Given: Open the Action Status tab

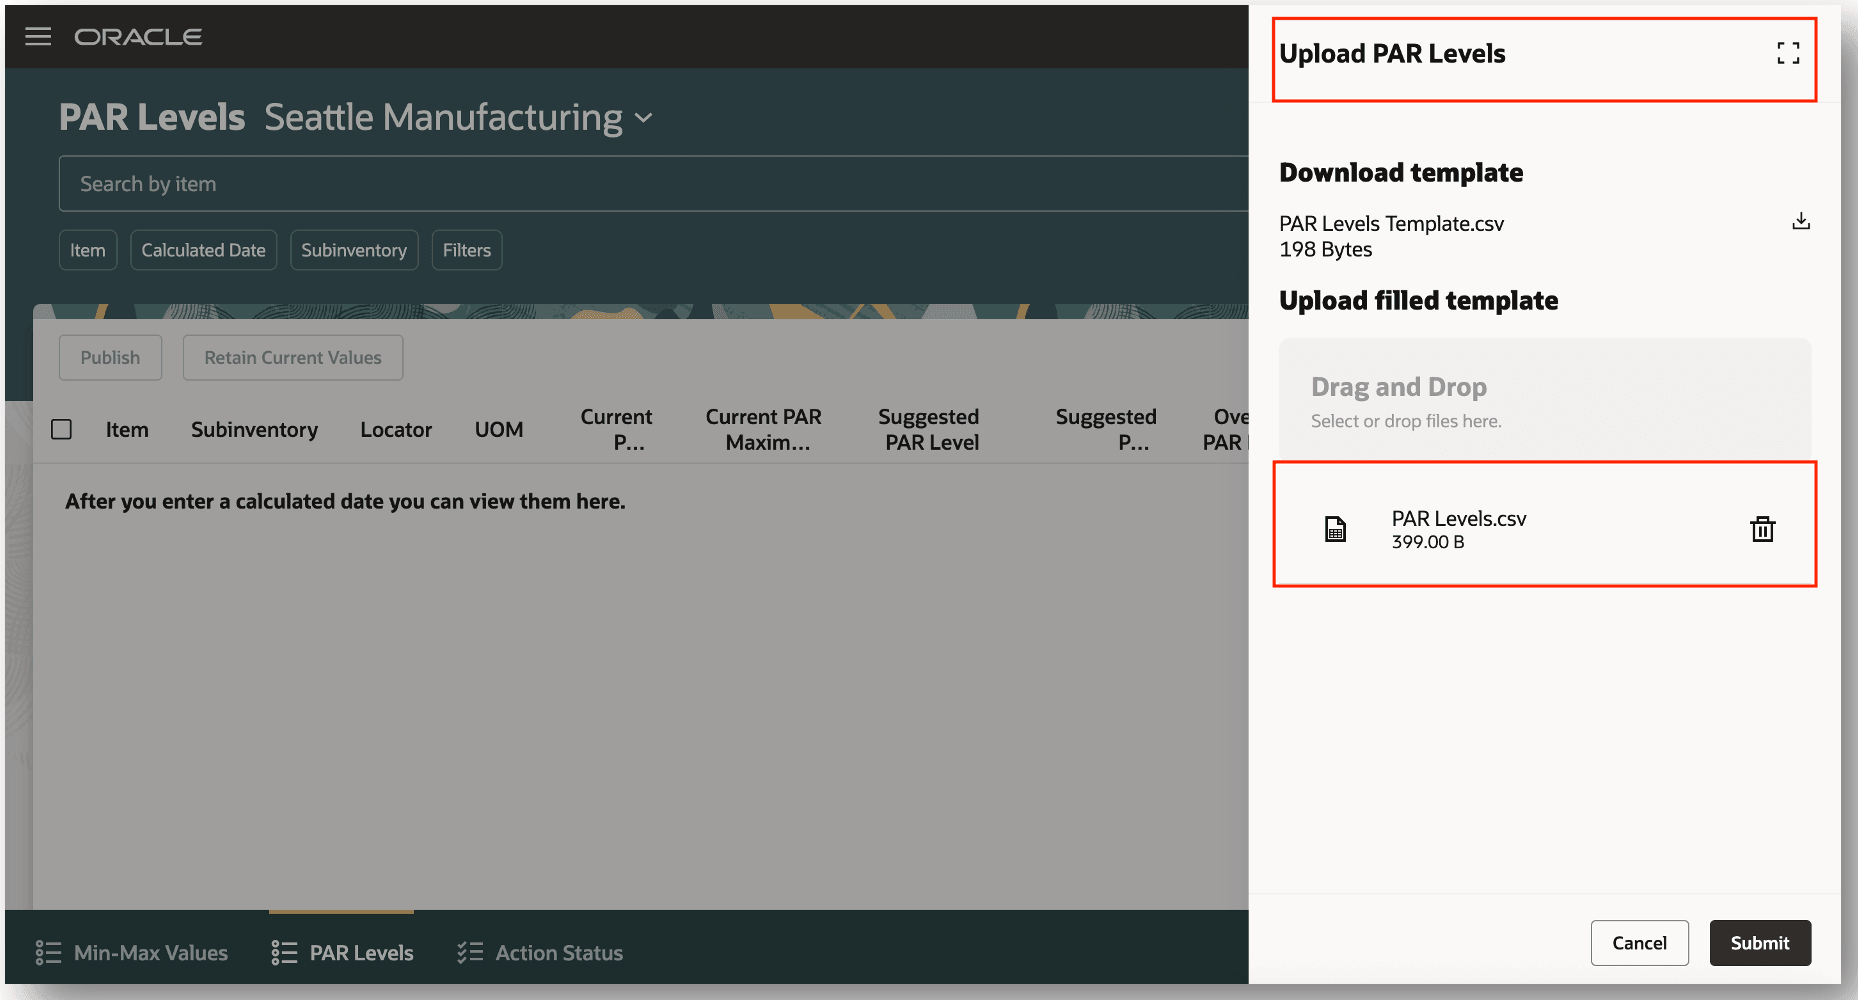Looking at the screenshot, I should point(540,953).
